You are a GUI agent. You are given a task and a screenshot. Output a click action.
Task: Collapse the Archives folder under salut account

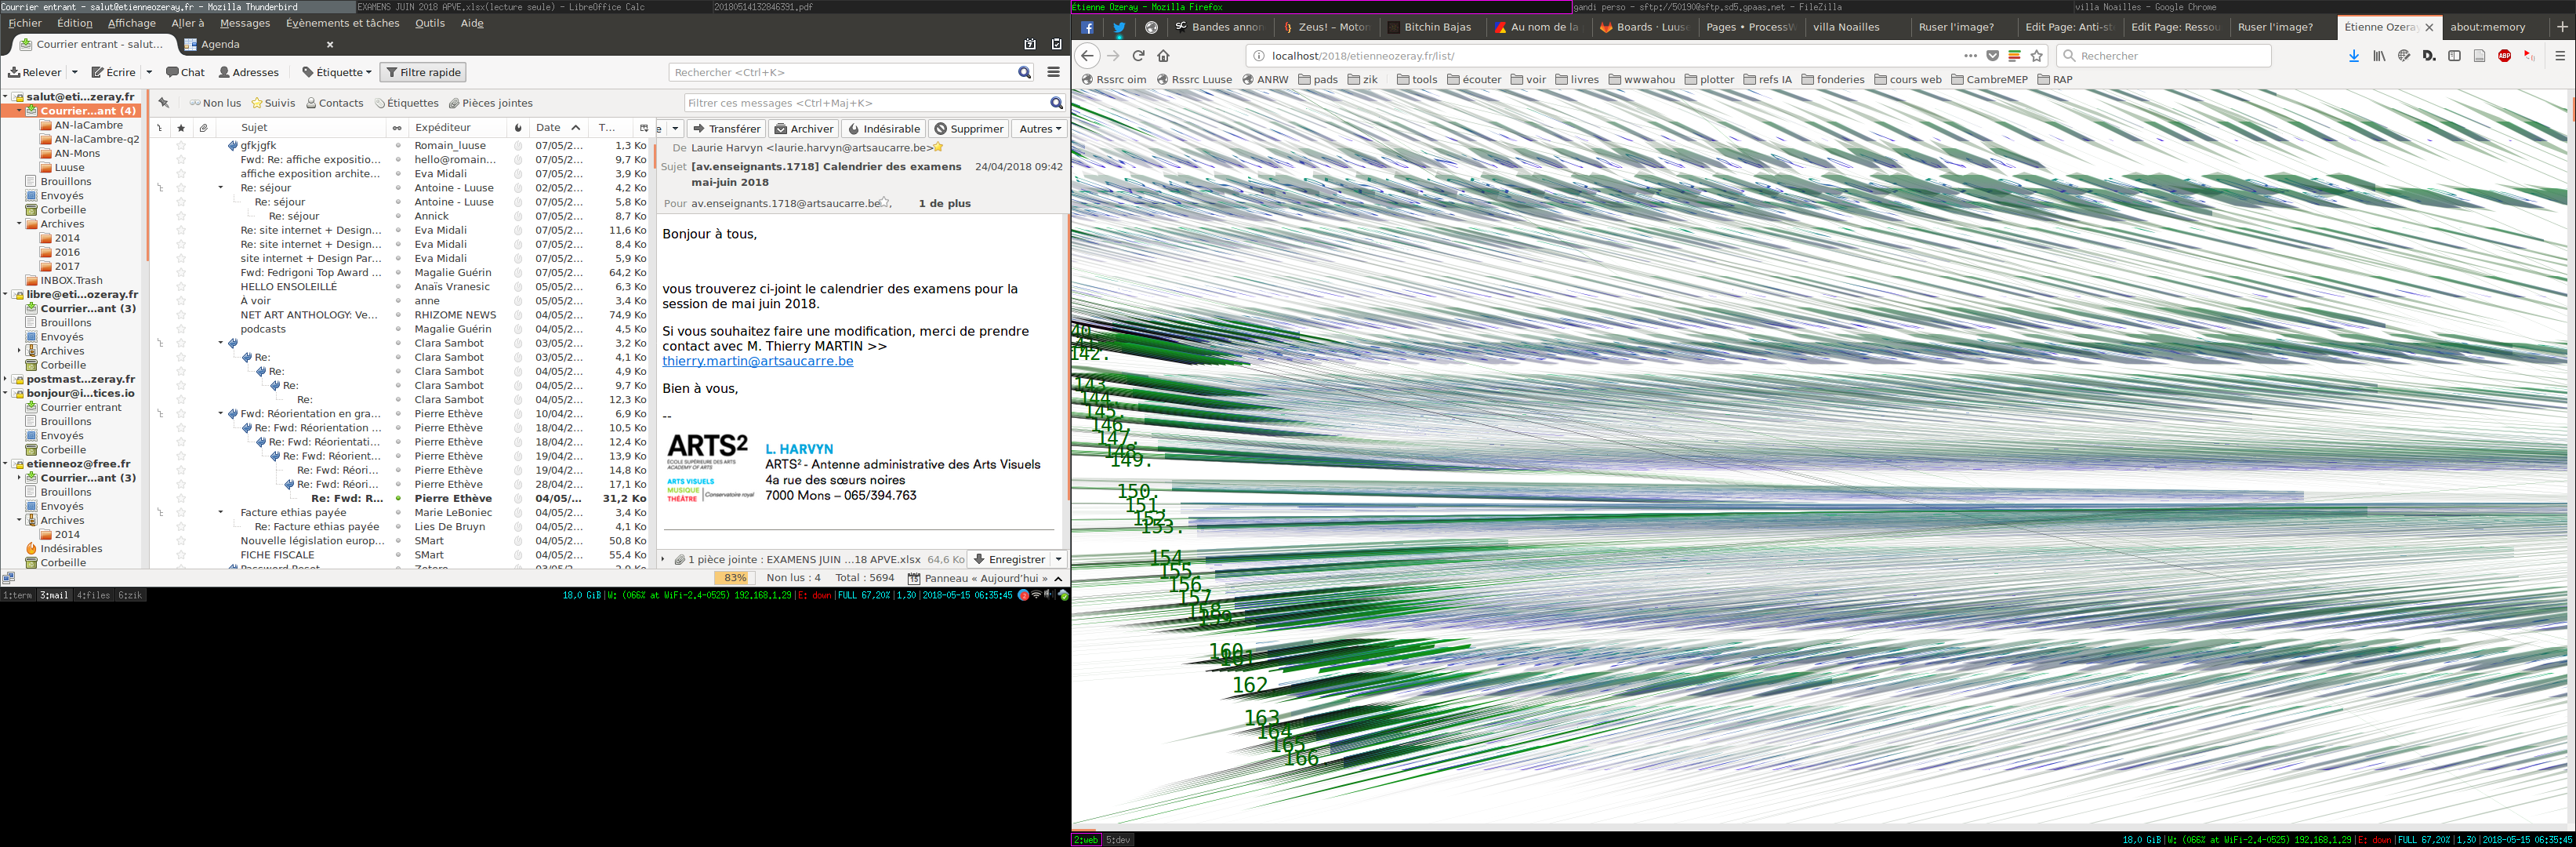[19, 224]
